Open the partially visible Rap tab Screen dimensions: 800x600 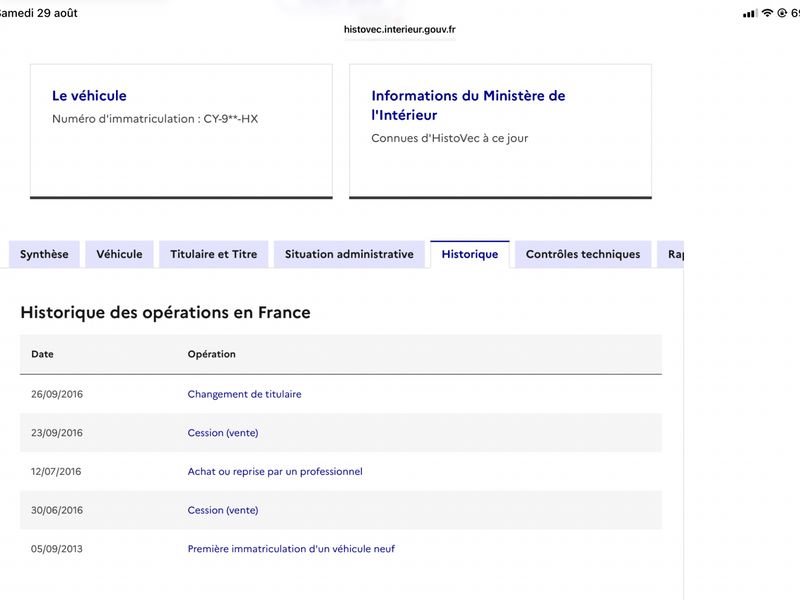(x=671, y=254)
